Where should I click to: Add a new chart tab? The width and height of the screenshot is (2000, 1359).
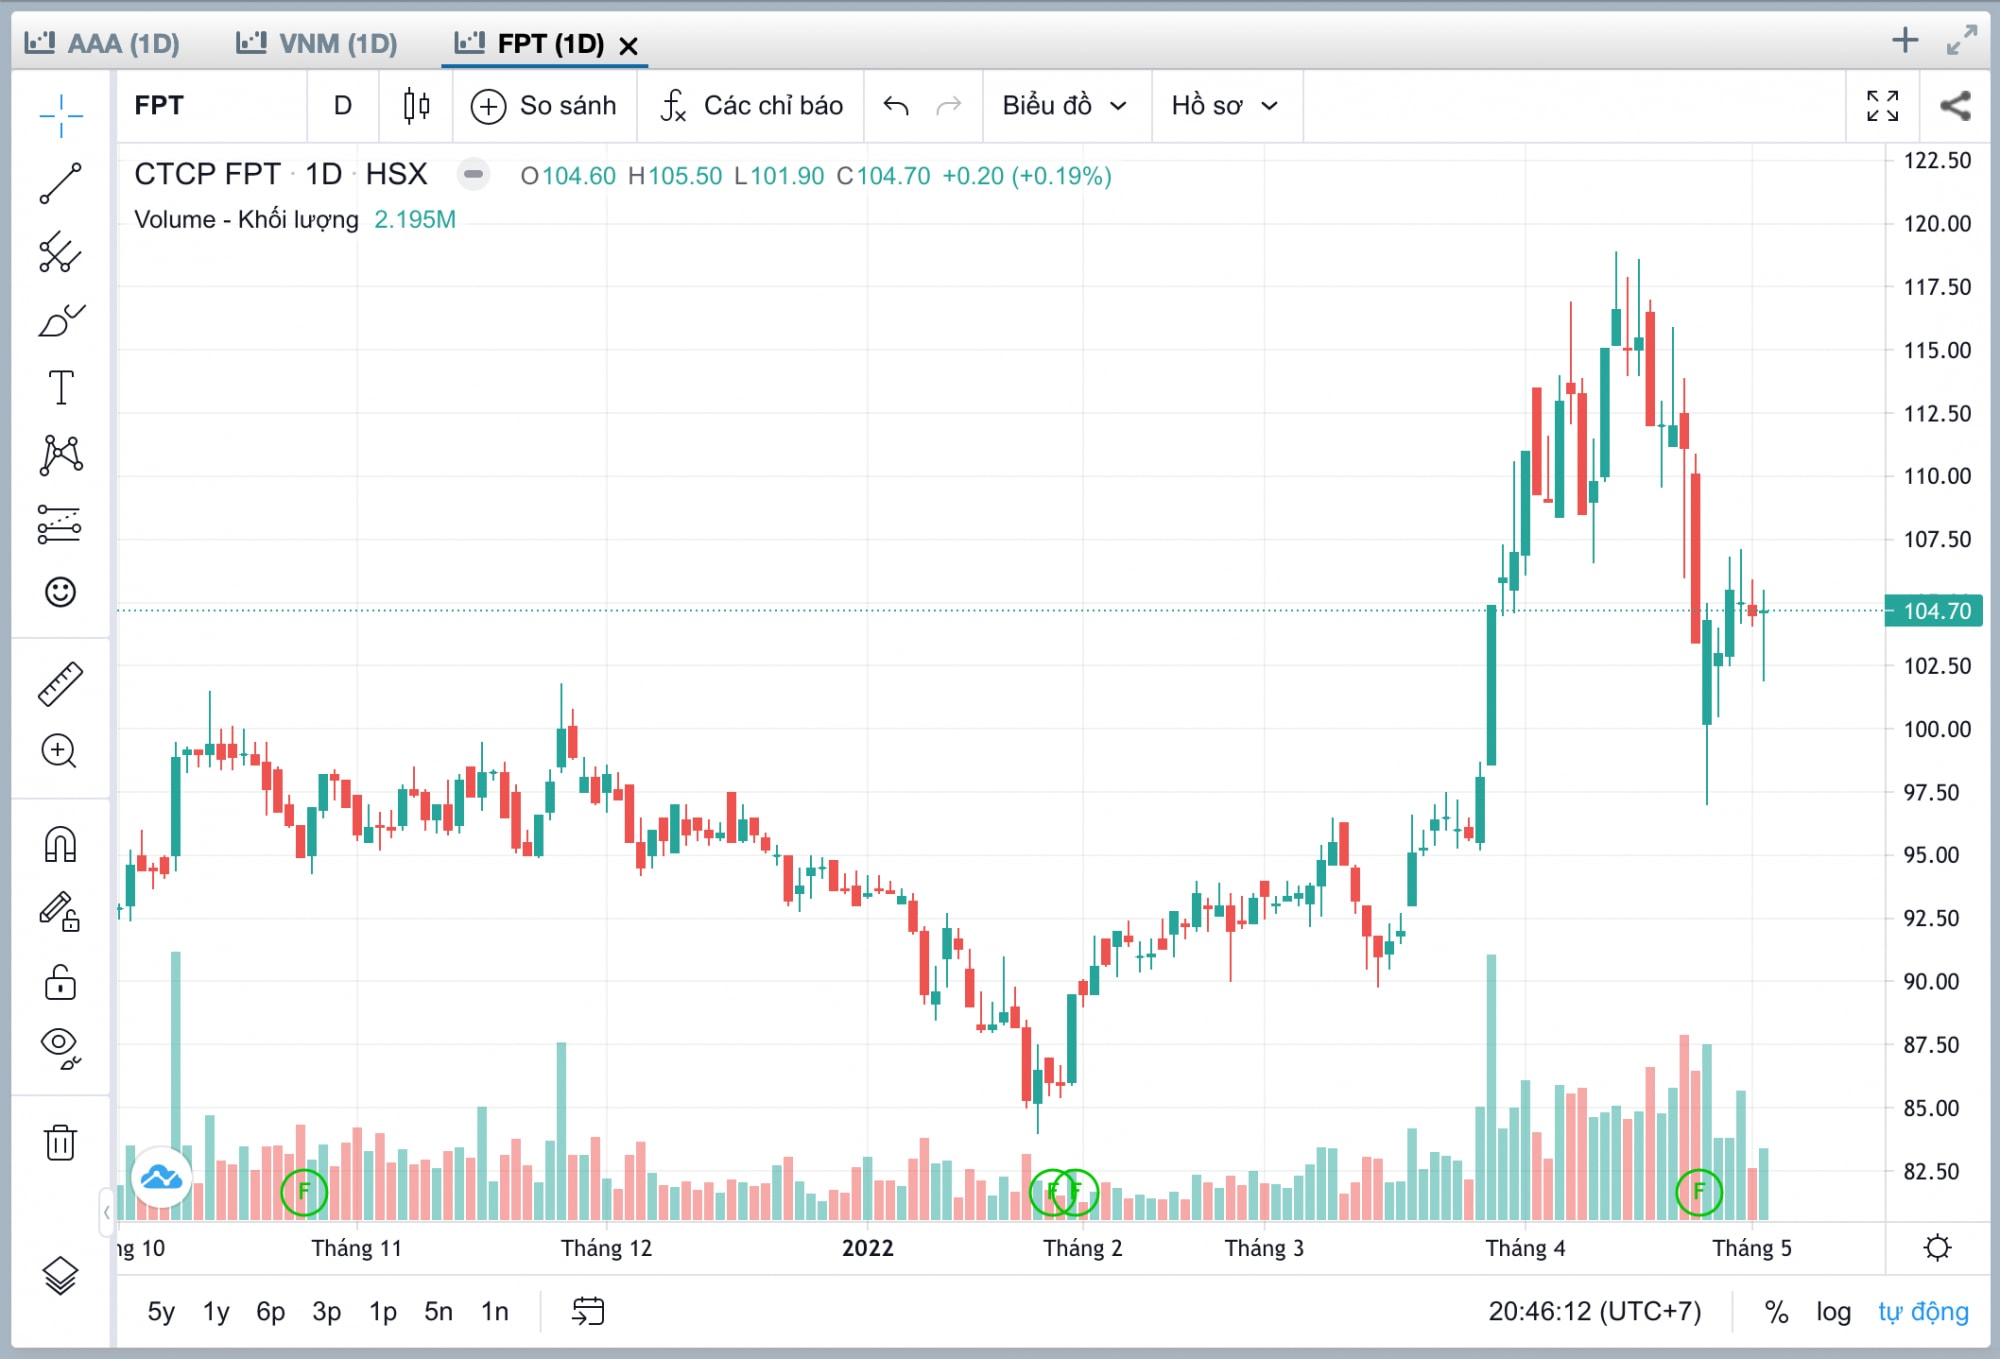tap(1905, 40)
